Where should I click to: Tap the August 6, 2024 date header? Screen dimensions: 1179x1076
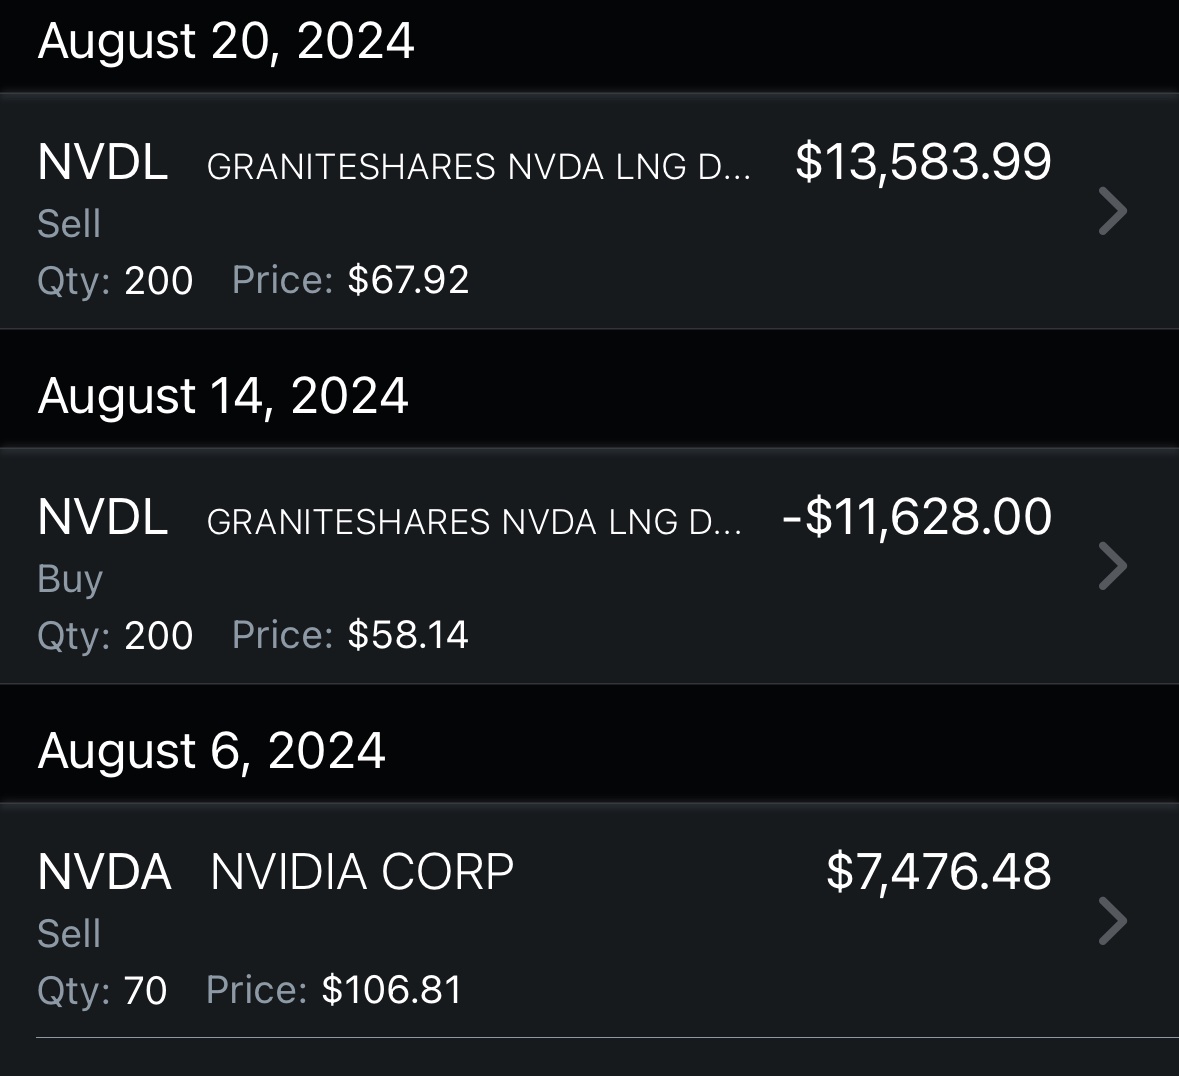(211, 751)
